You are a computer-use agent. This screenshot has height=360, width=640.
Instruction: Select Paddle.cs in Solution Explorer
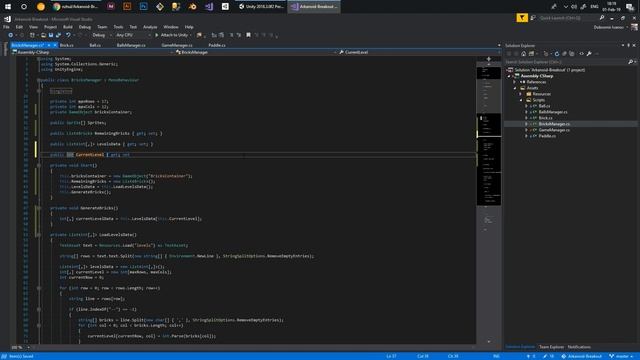pyautogui.click(x=547, y=136)
